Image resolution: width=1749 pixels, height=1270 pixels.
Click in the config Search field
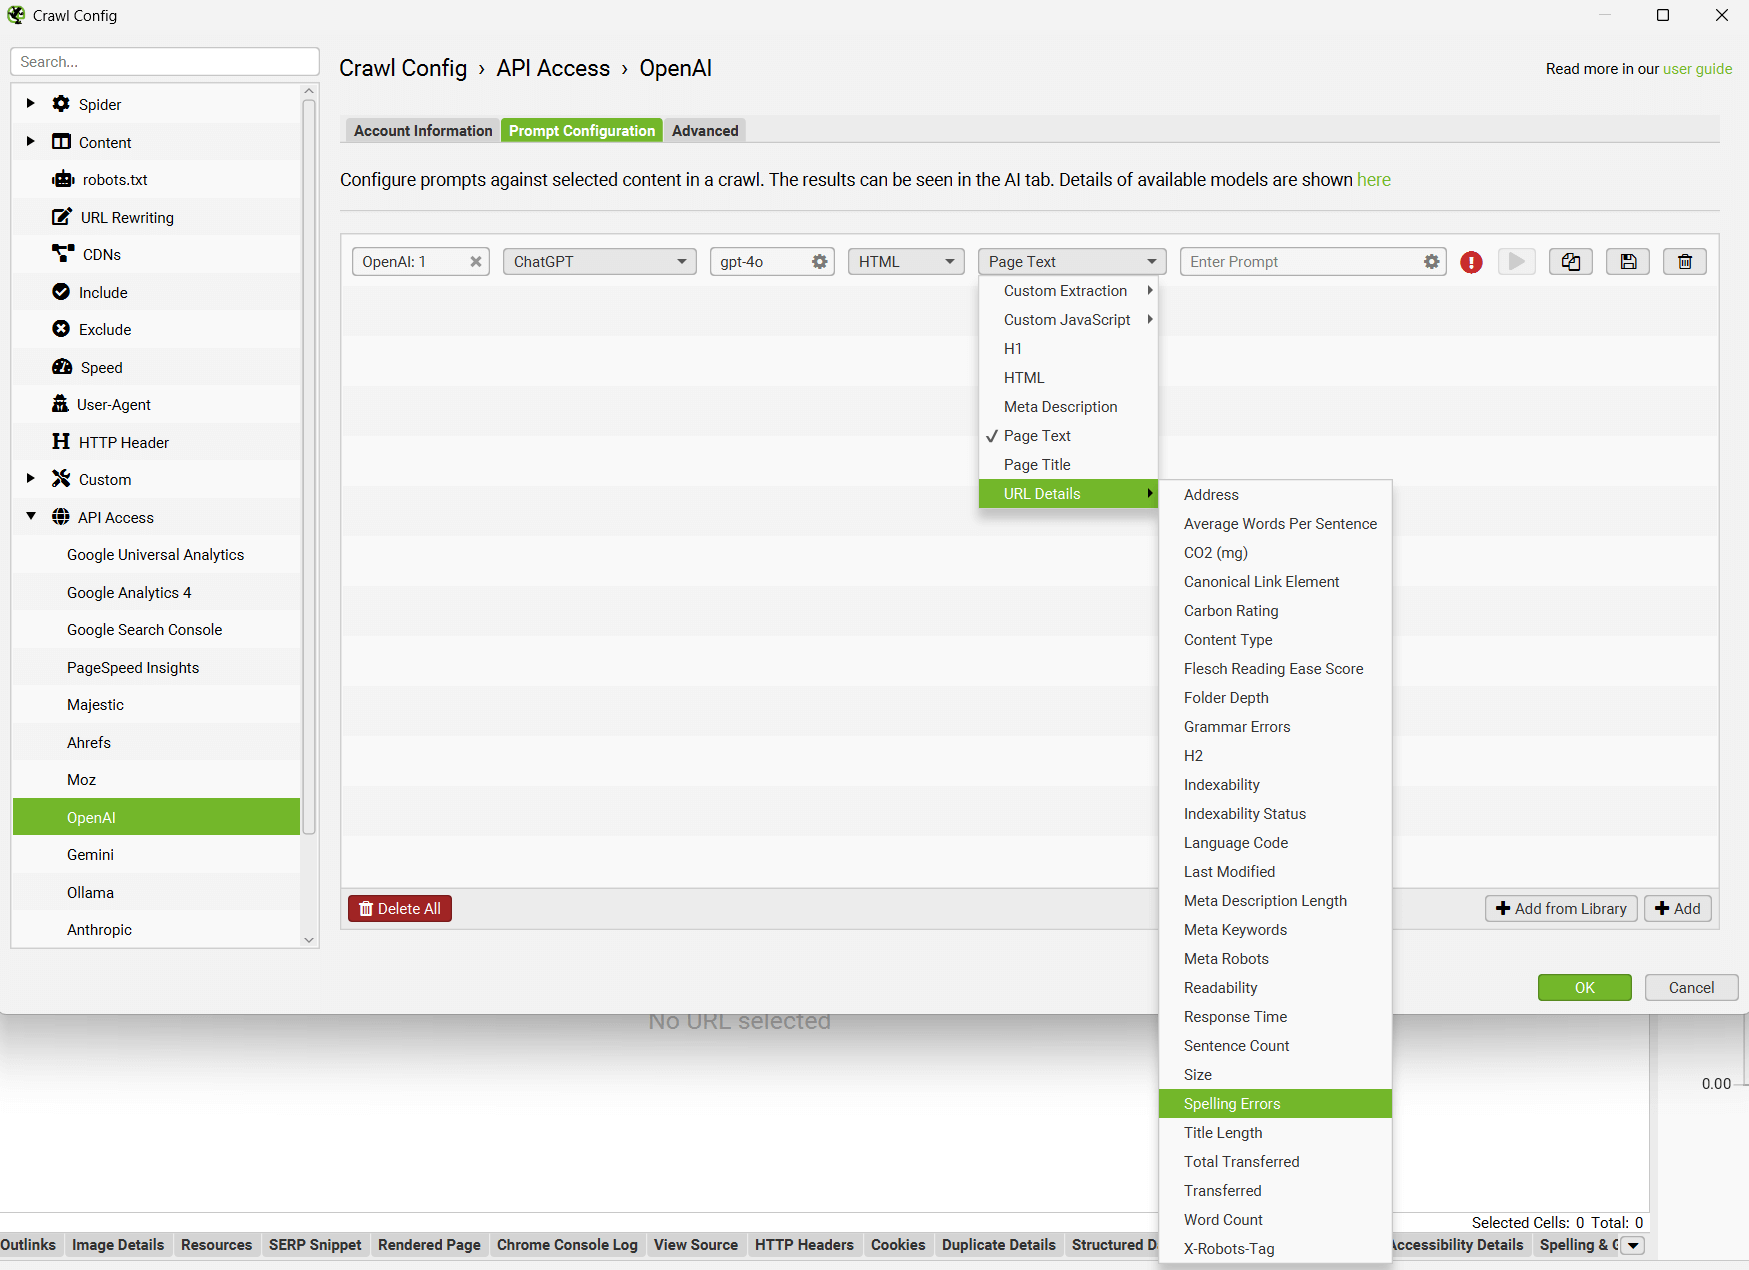[x=165, y=62]
